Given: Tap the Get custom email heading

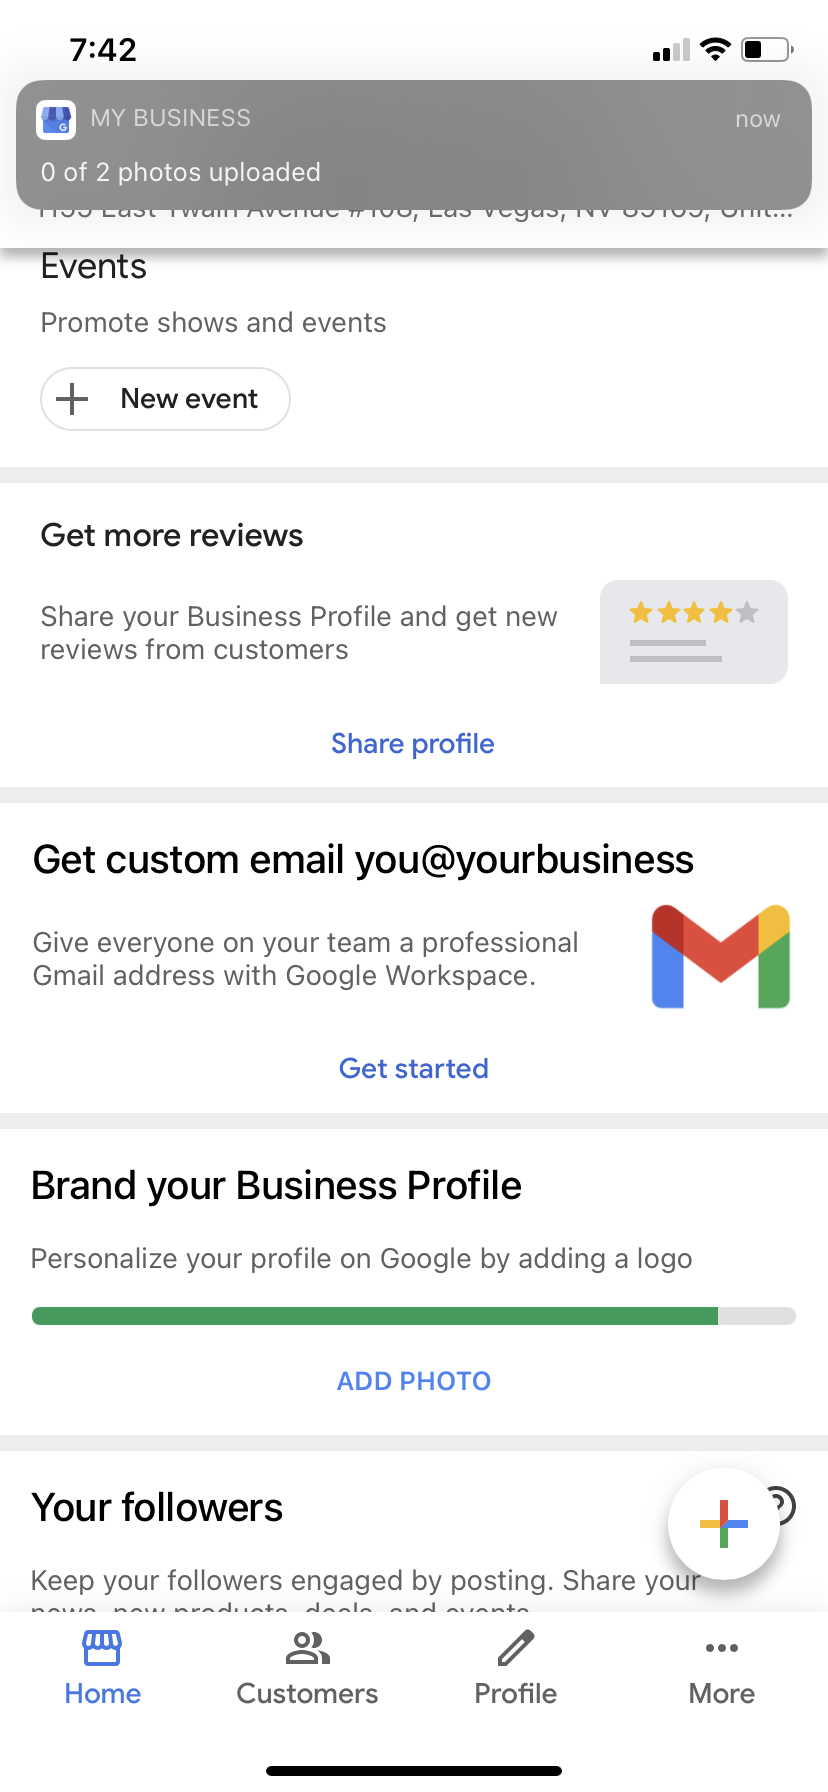Looking at the screenshot, I should [363, 860].
